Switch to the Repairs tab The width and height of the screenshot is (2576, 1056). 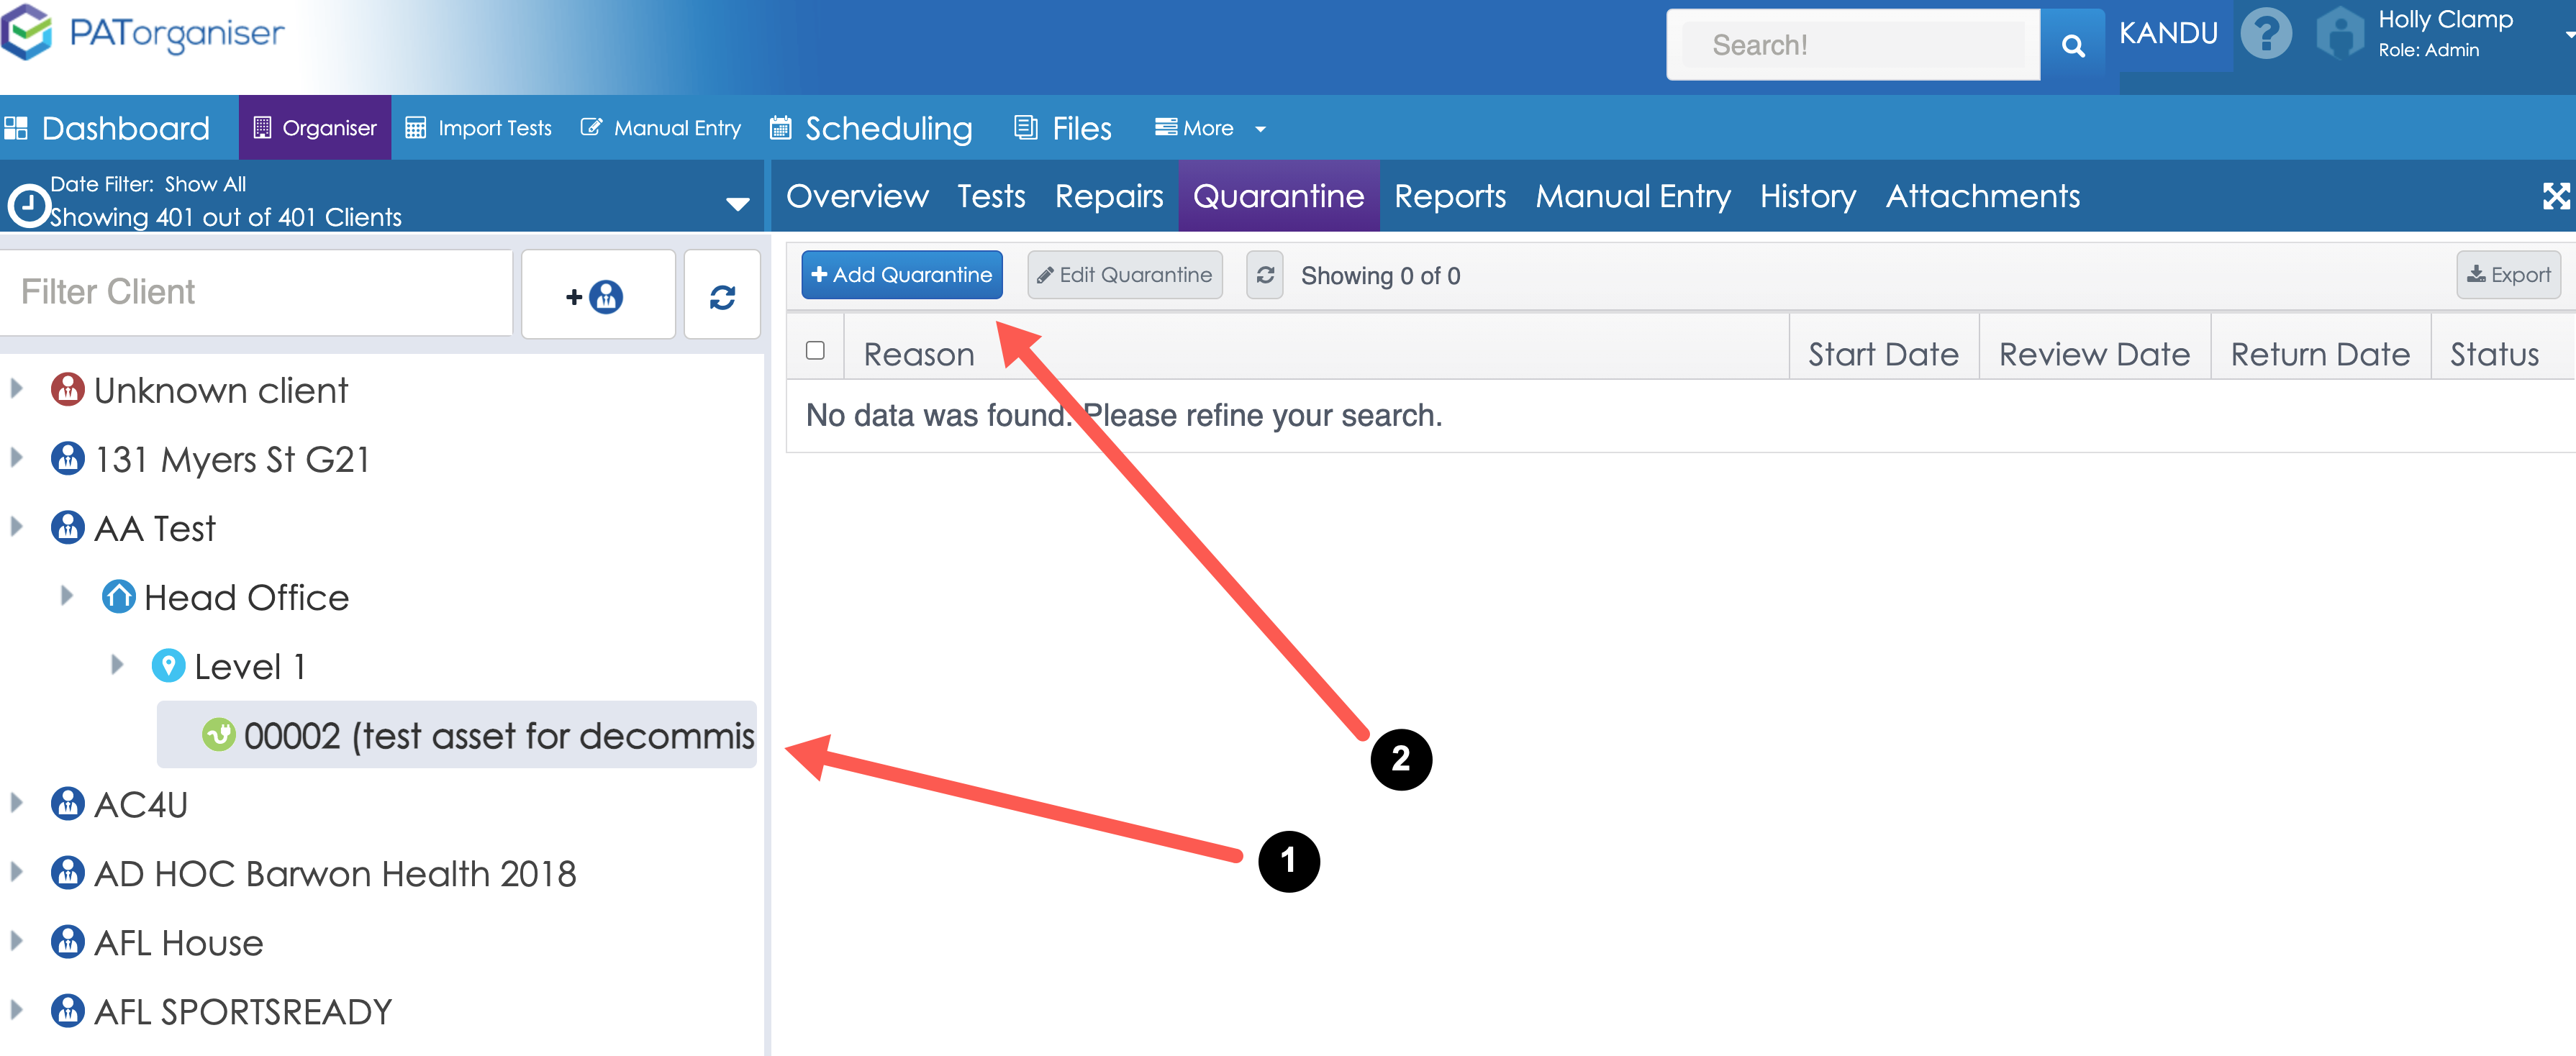tap(1108, 196)
